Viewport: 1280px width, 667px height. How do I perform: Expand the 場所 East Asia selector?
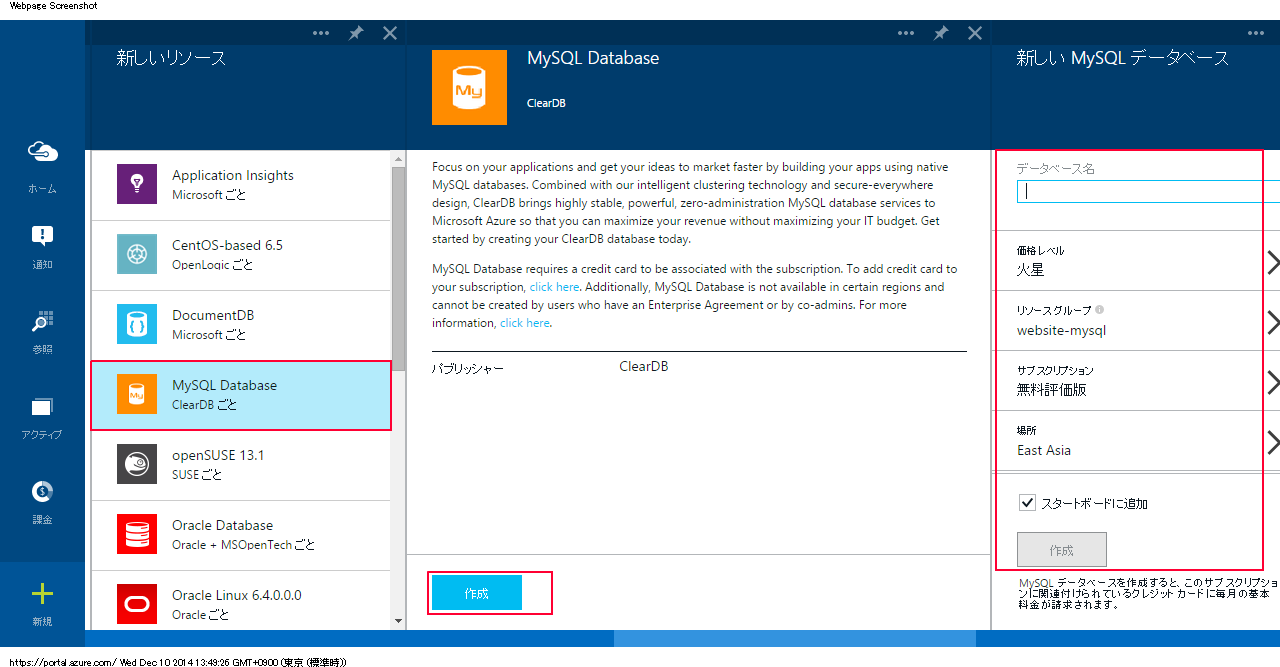(1136, 441)
